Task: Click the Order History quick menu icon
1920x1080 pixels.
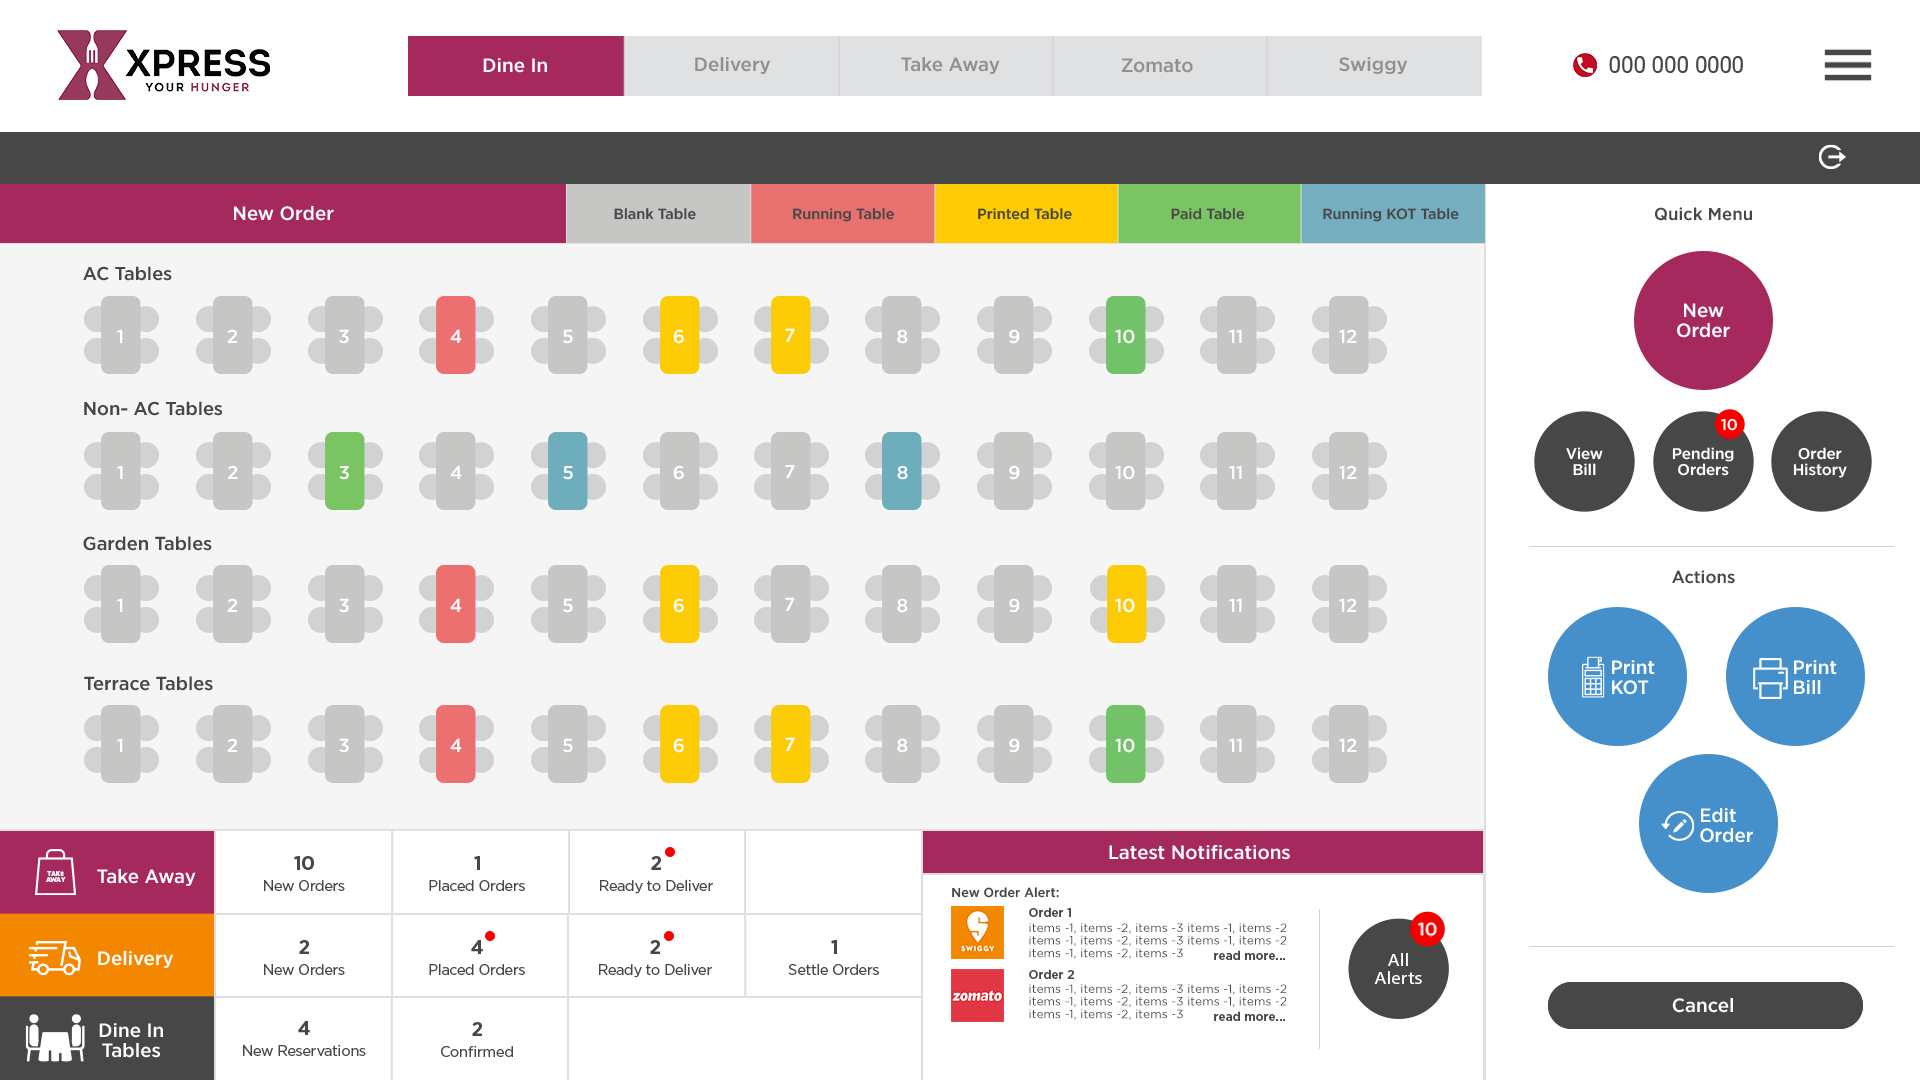Action: coord(1820,460)
